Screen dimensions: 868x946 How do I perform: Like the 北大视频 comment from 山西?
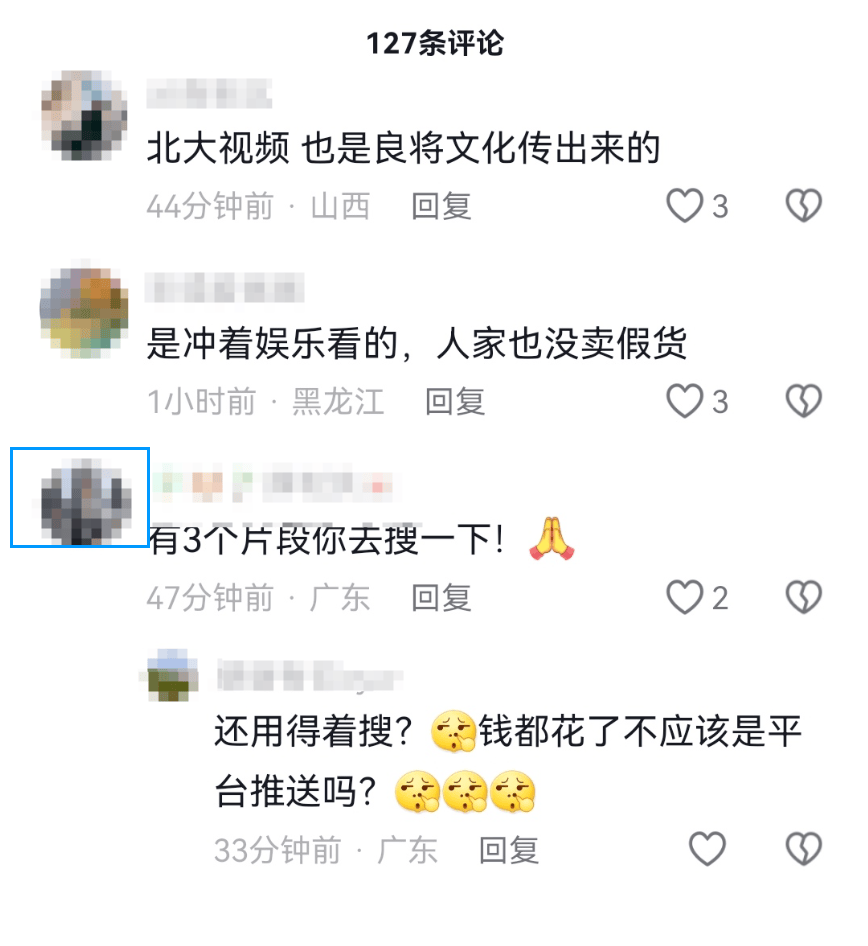click(x=685, y=206)
